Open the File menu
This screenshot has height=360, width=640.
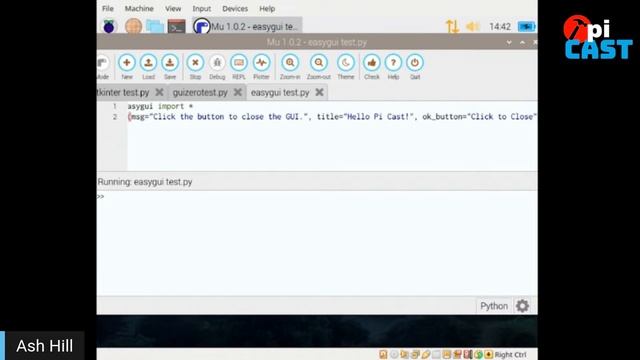point(108,9)
